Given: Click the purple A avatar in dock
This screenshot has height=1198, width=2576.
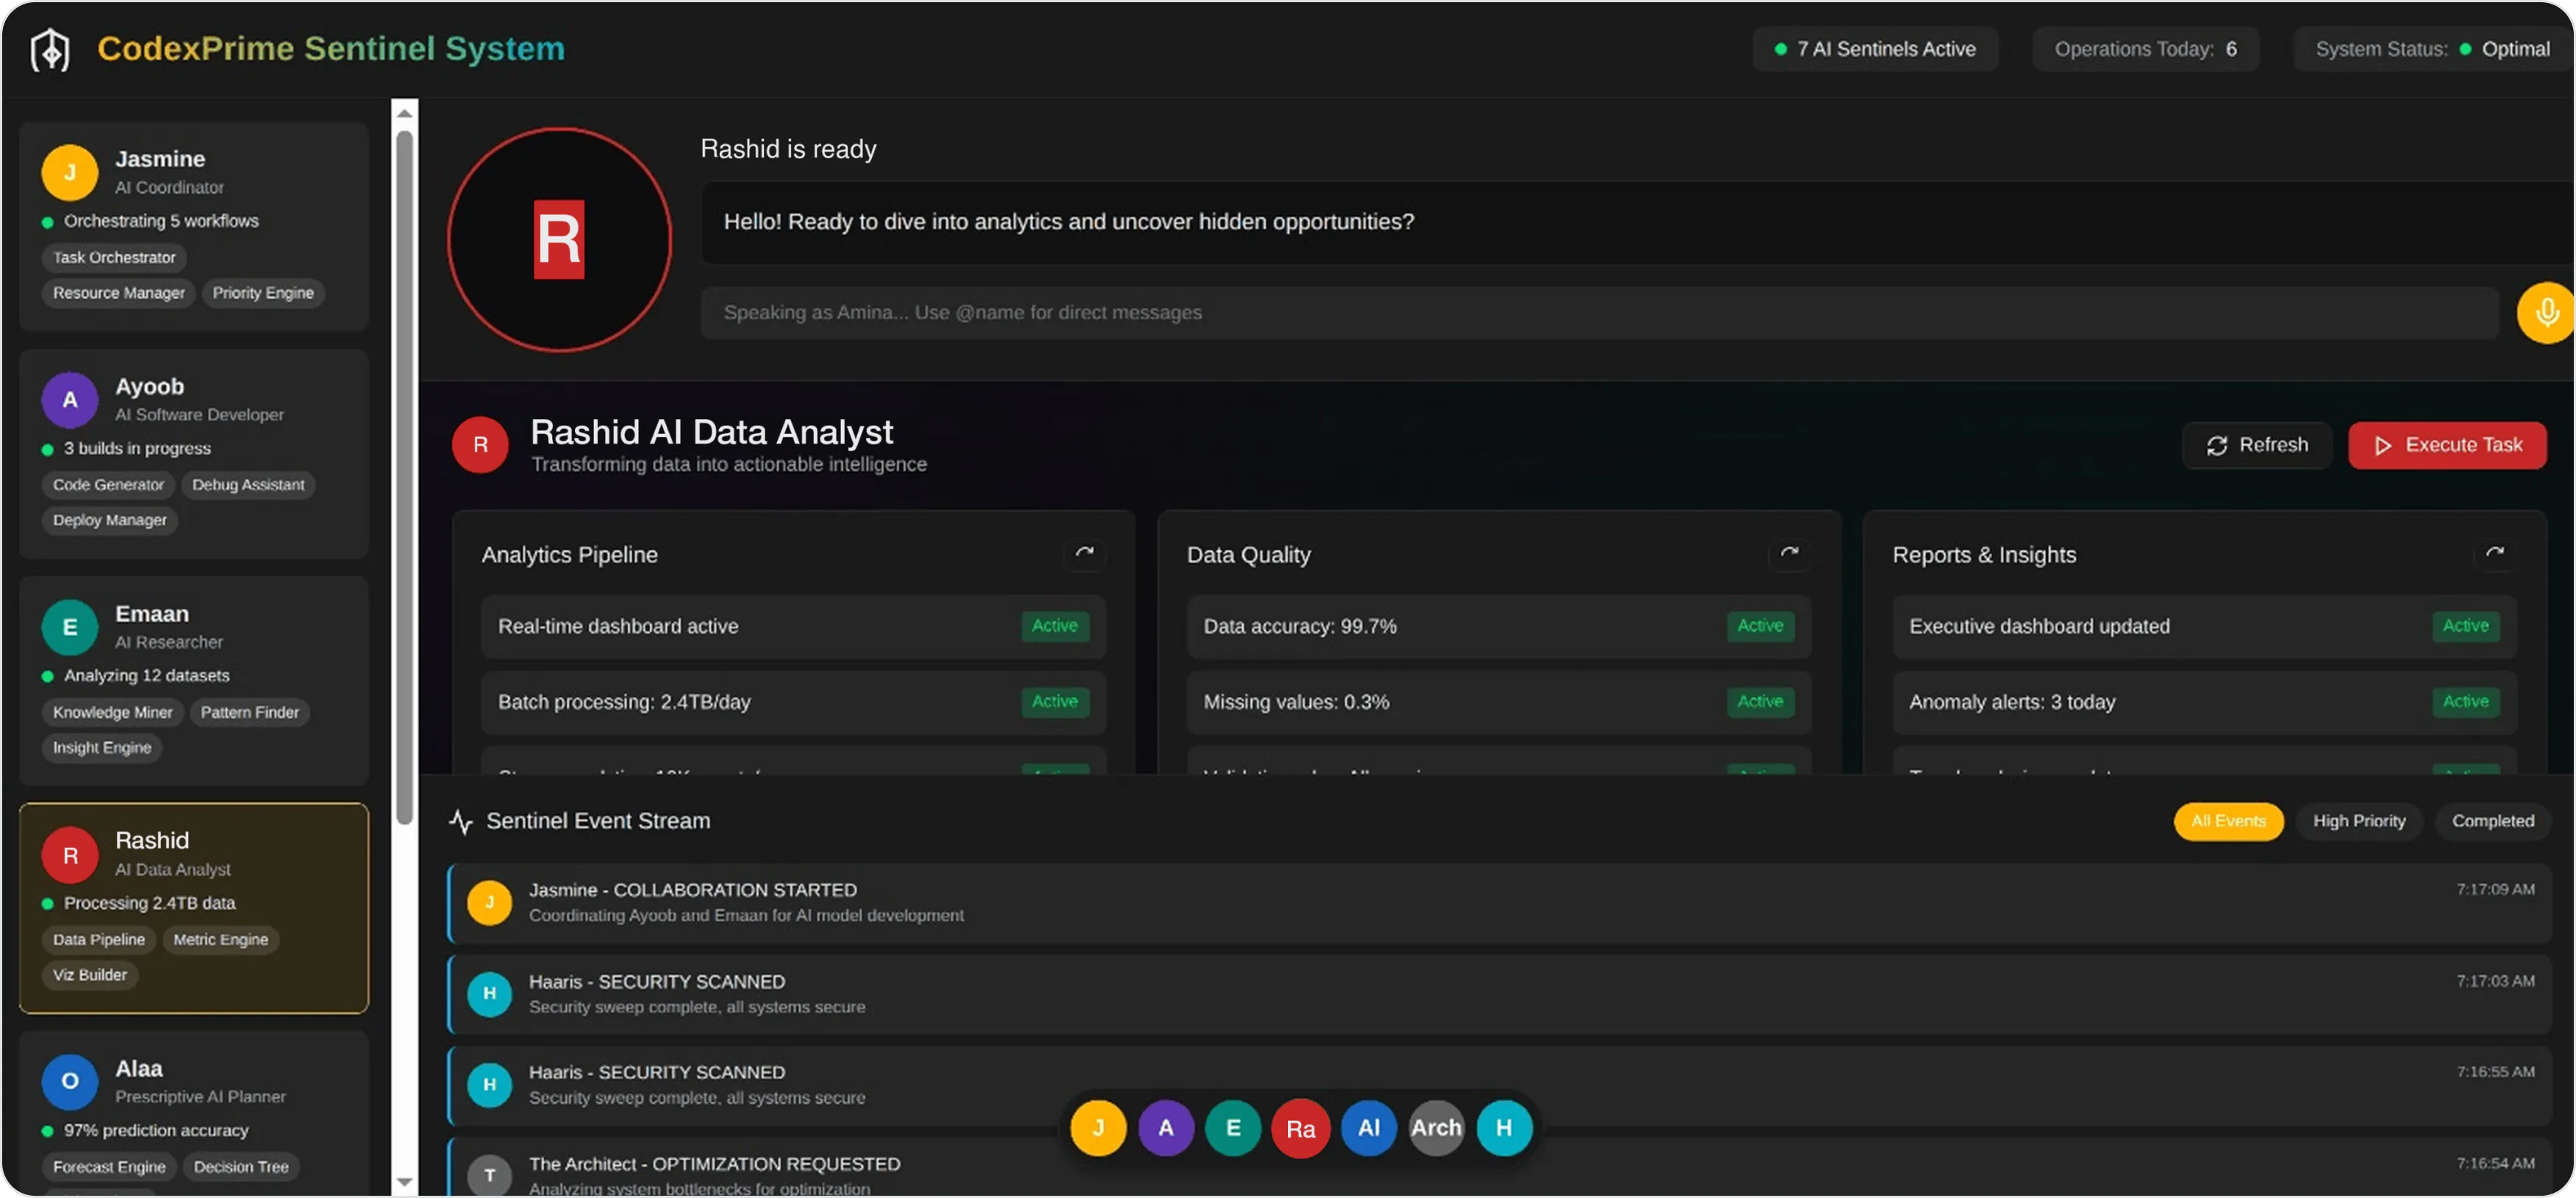Looking at the screenshot, I should pyautogui.click(x=1166, y=1128).
